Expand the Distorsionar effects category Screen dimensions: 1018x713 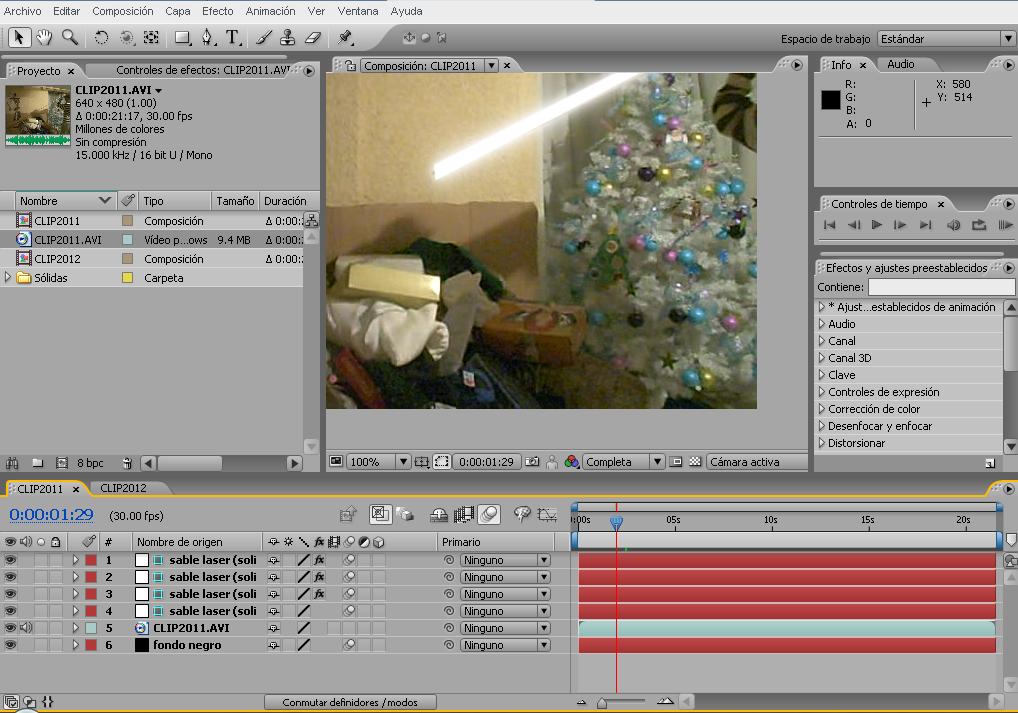[822, 443]
